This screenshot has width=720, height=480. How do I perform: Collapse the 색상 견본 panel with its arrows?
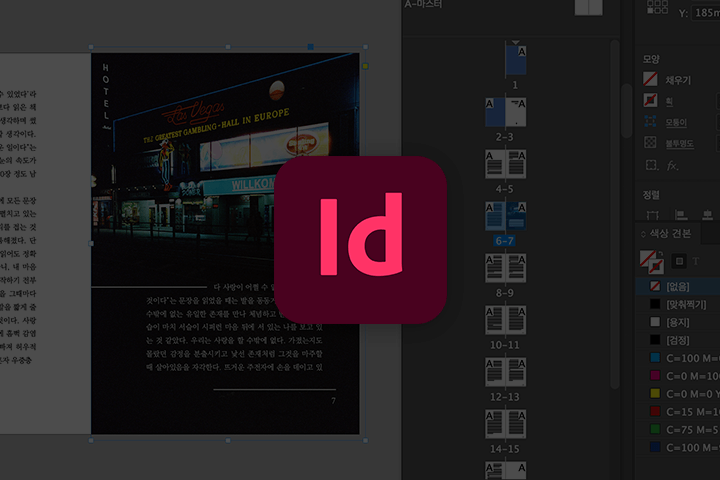(x=643, y=234)
